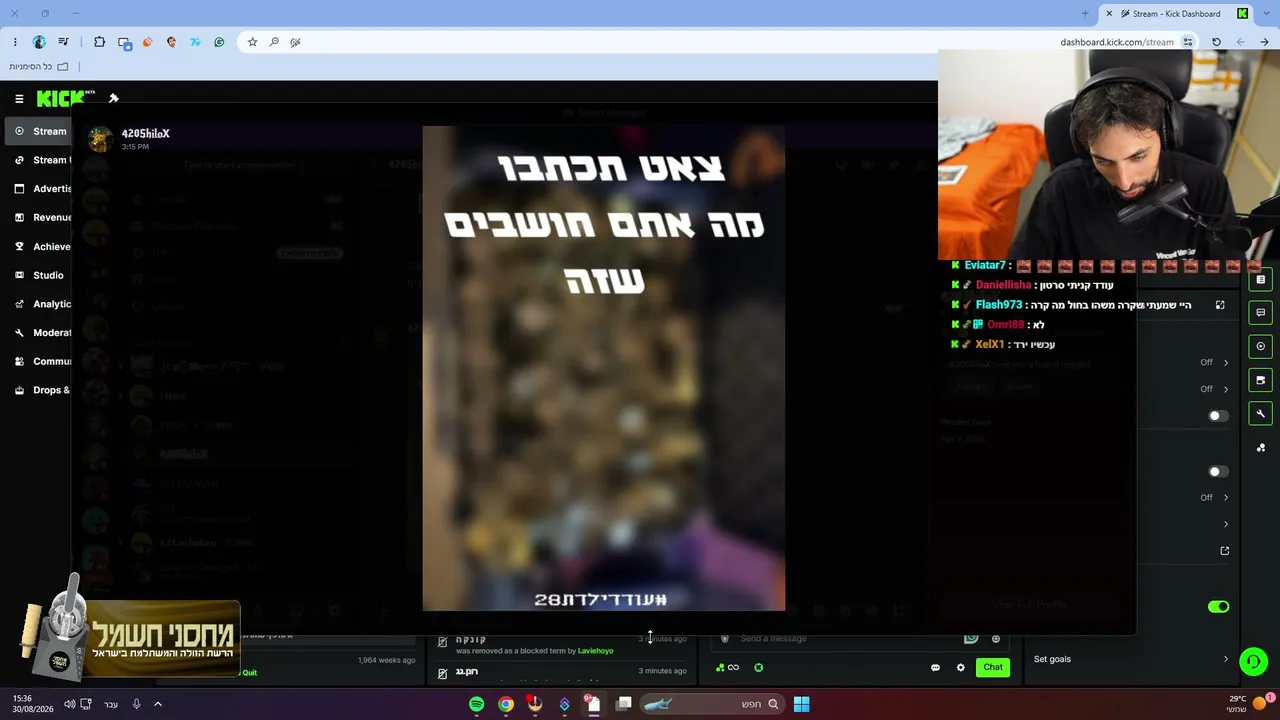Screen dimensions: 1280x720
Task: Click the green headset support button
Action: pos(1253,662)
